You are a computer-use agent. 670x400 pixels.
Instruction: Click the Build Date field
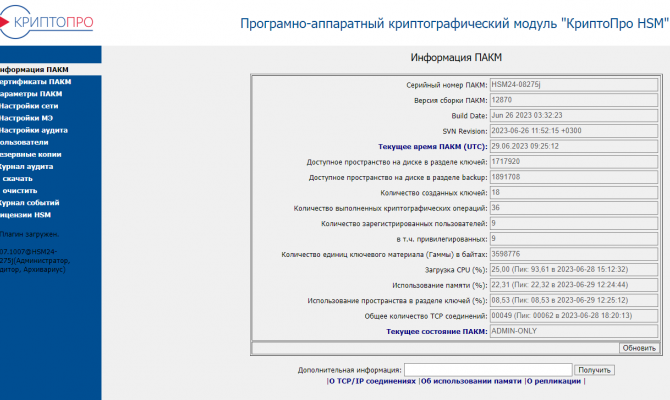pyautogui.click(x=574, y=115)
